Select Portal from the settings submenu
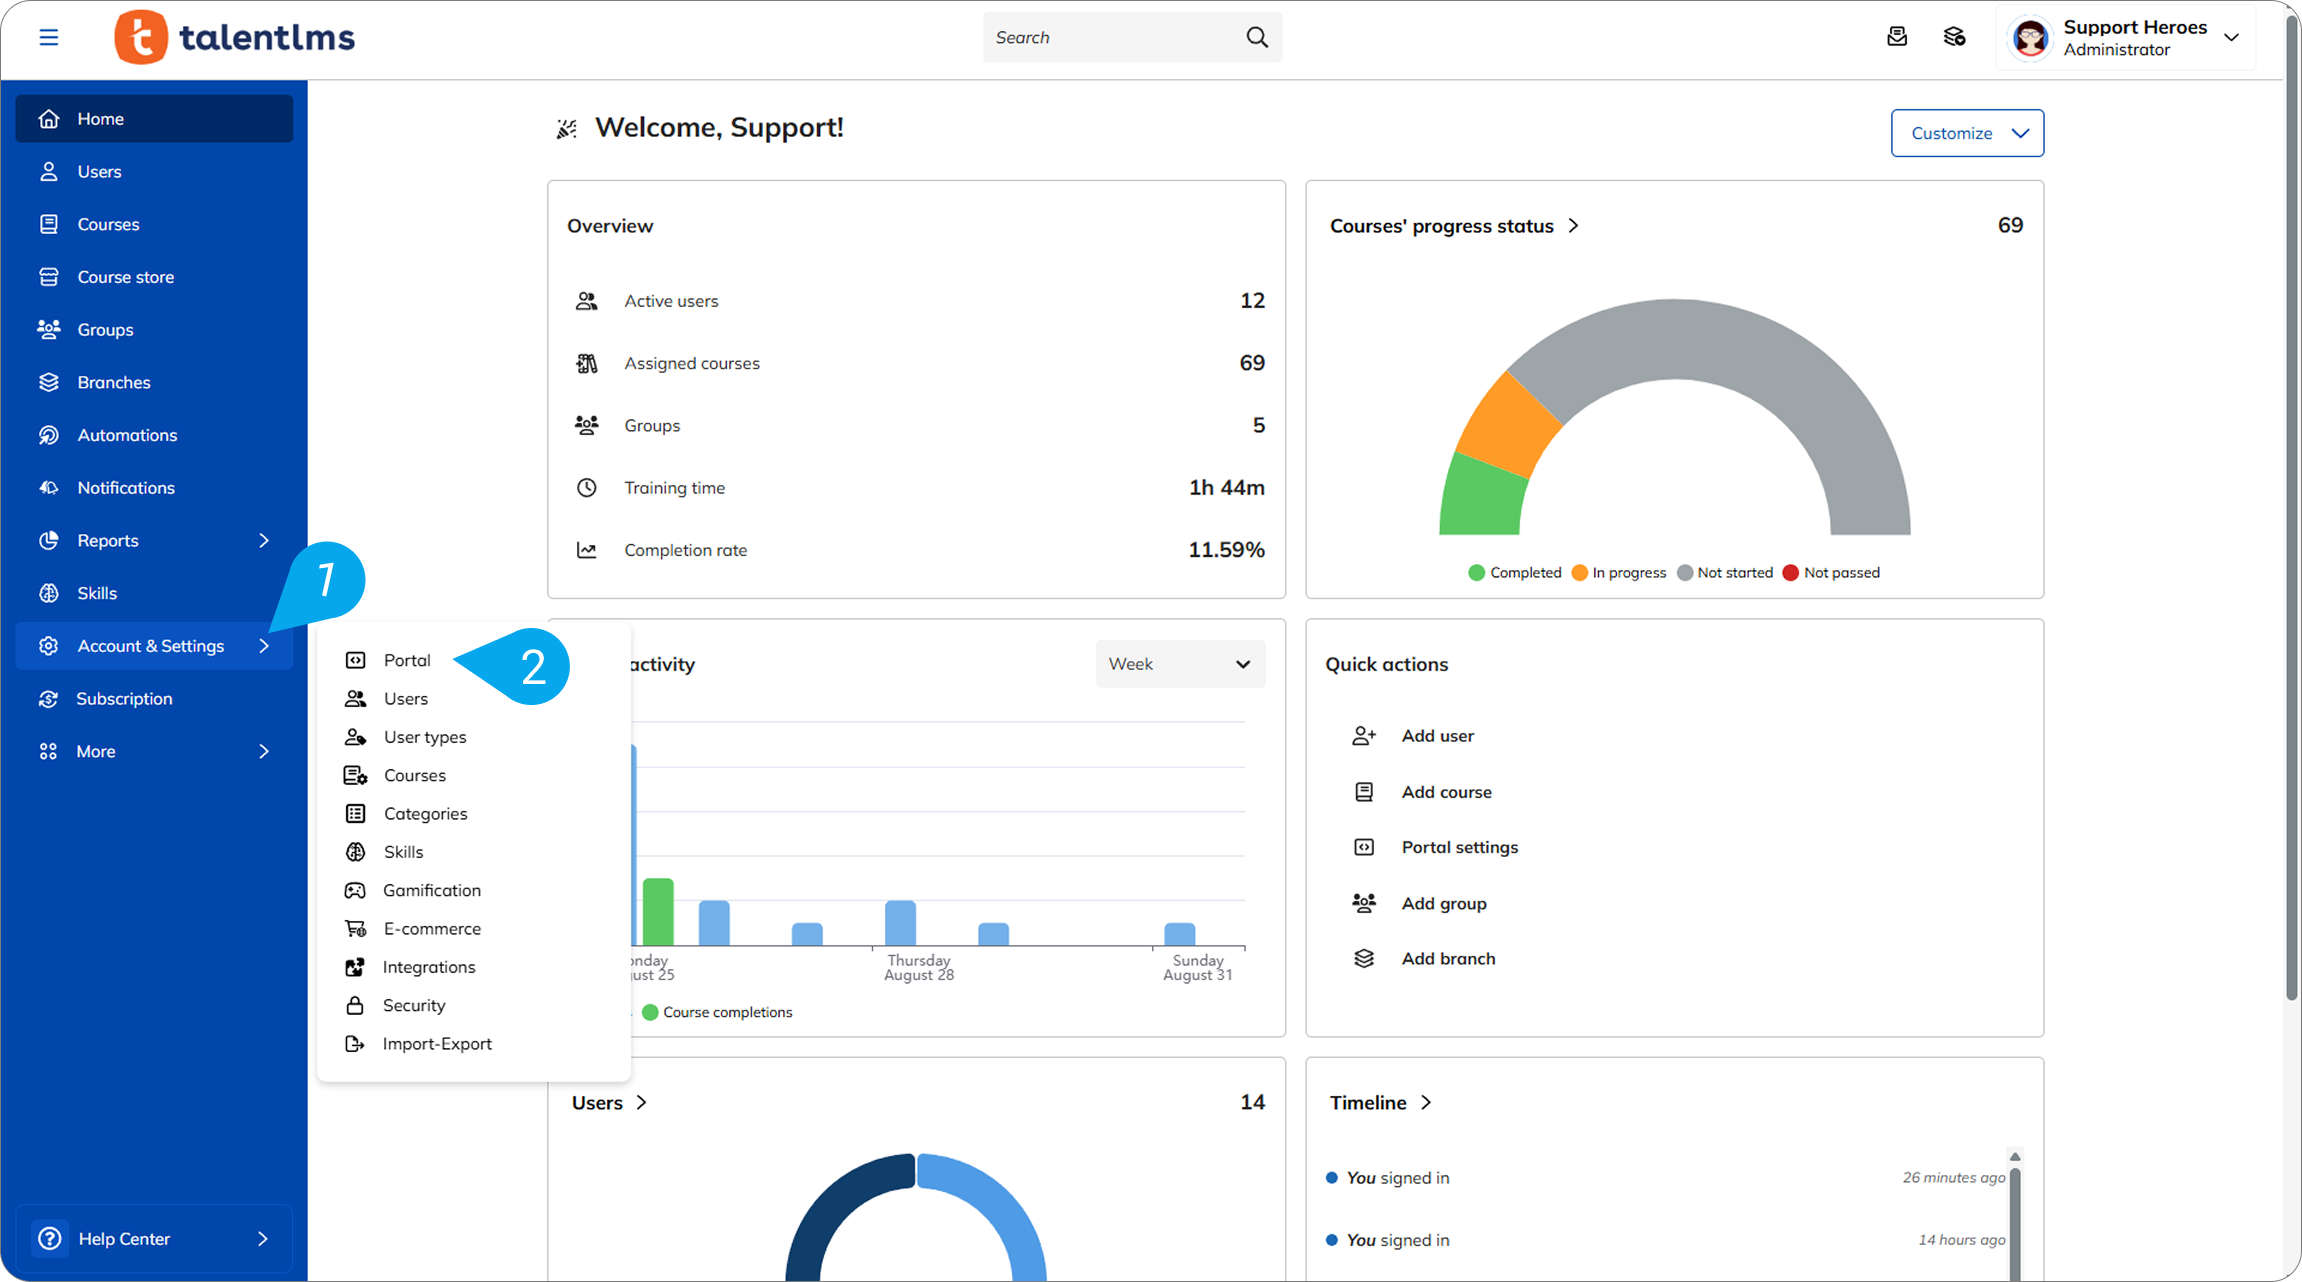 tap(407, 660)
